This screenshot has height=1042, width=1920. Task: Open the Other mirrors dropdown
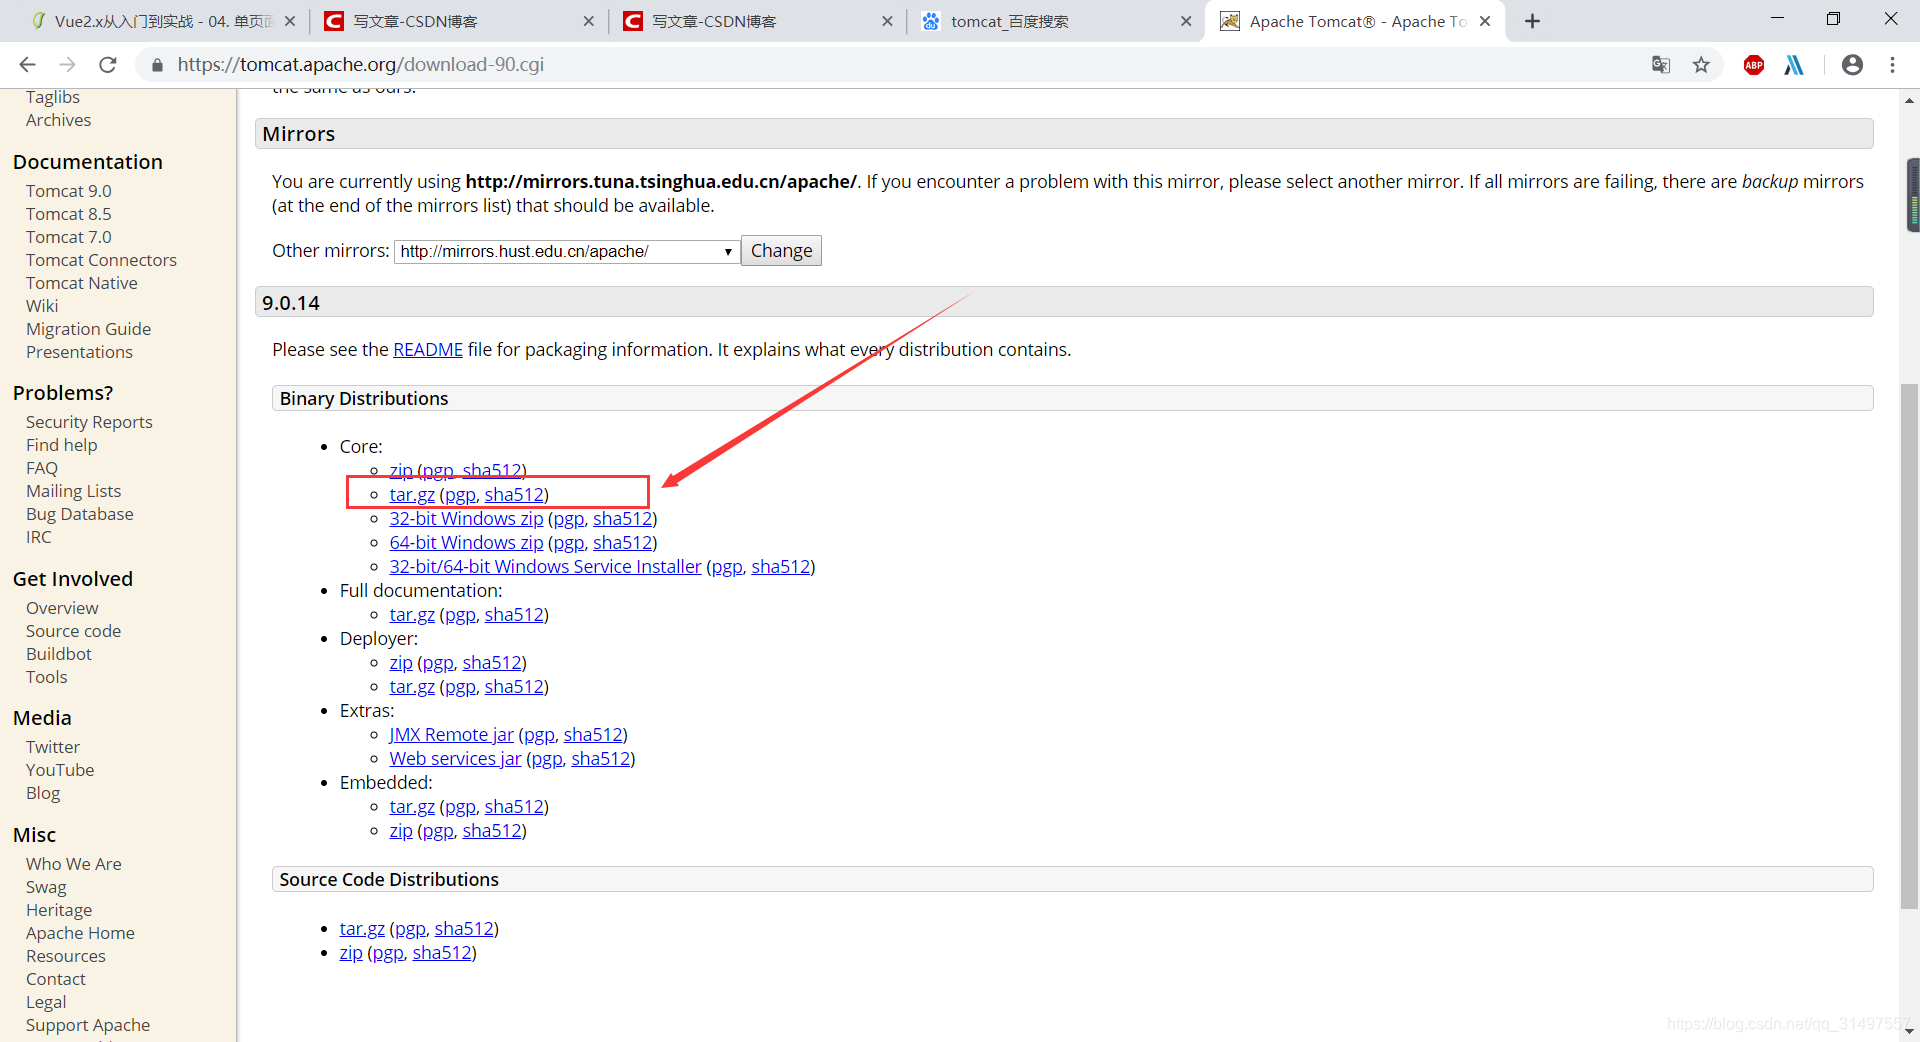click(x=566, y=251)
